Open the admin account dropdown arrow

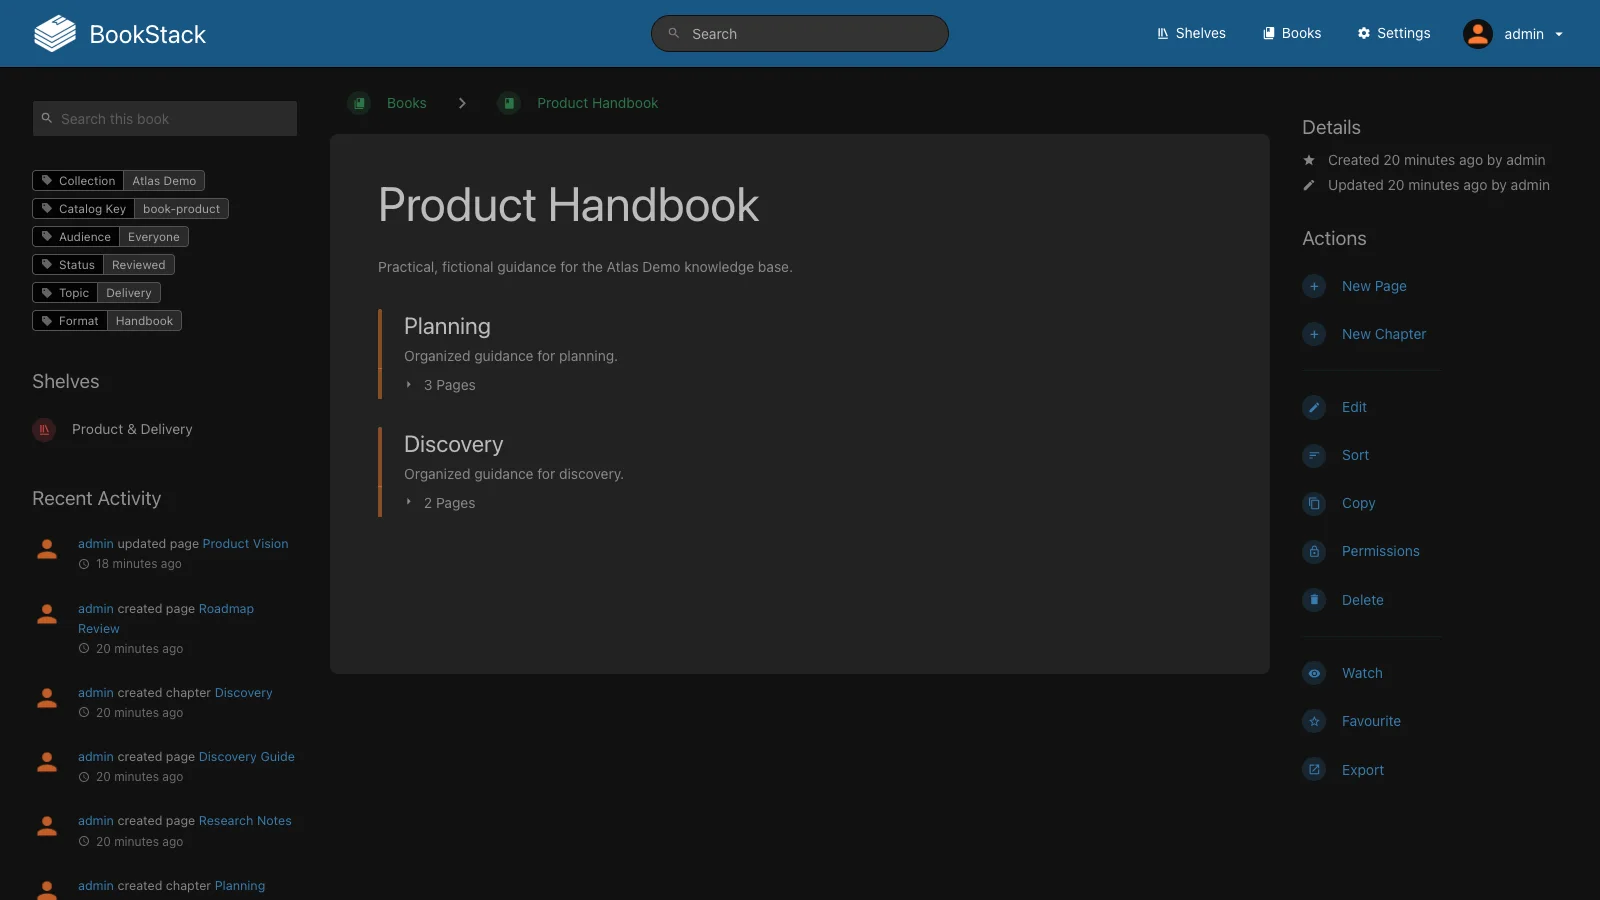pos(1559,34)
